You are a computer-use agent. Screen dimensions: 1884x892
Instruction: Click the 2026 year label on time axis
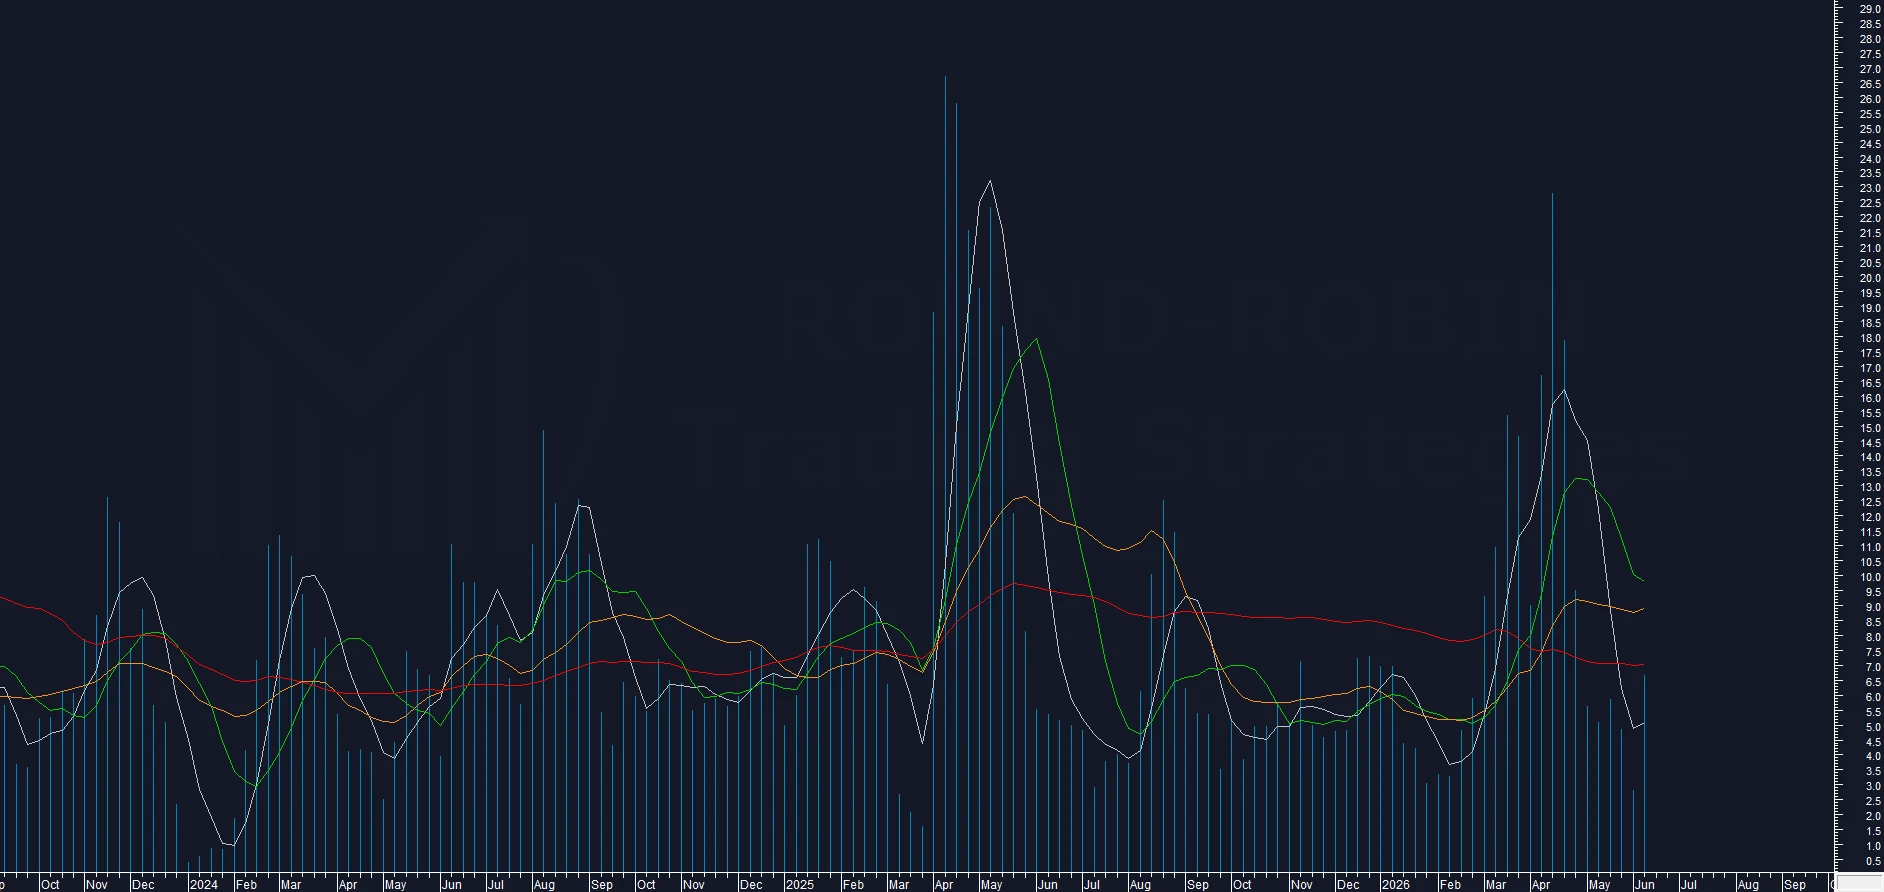pos(1396,885)
